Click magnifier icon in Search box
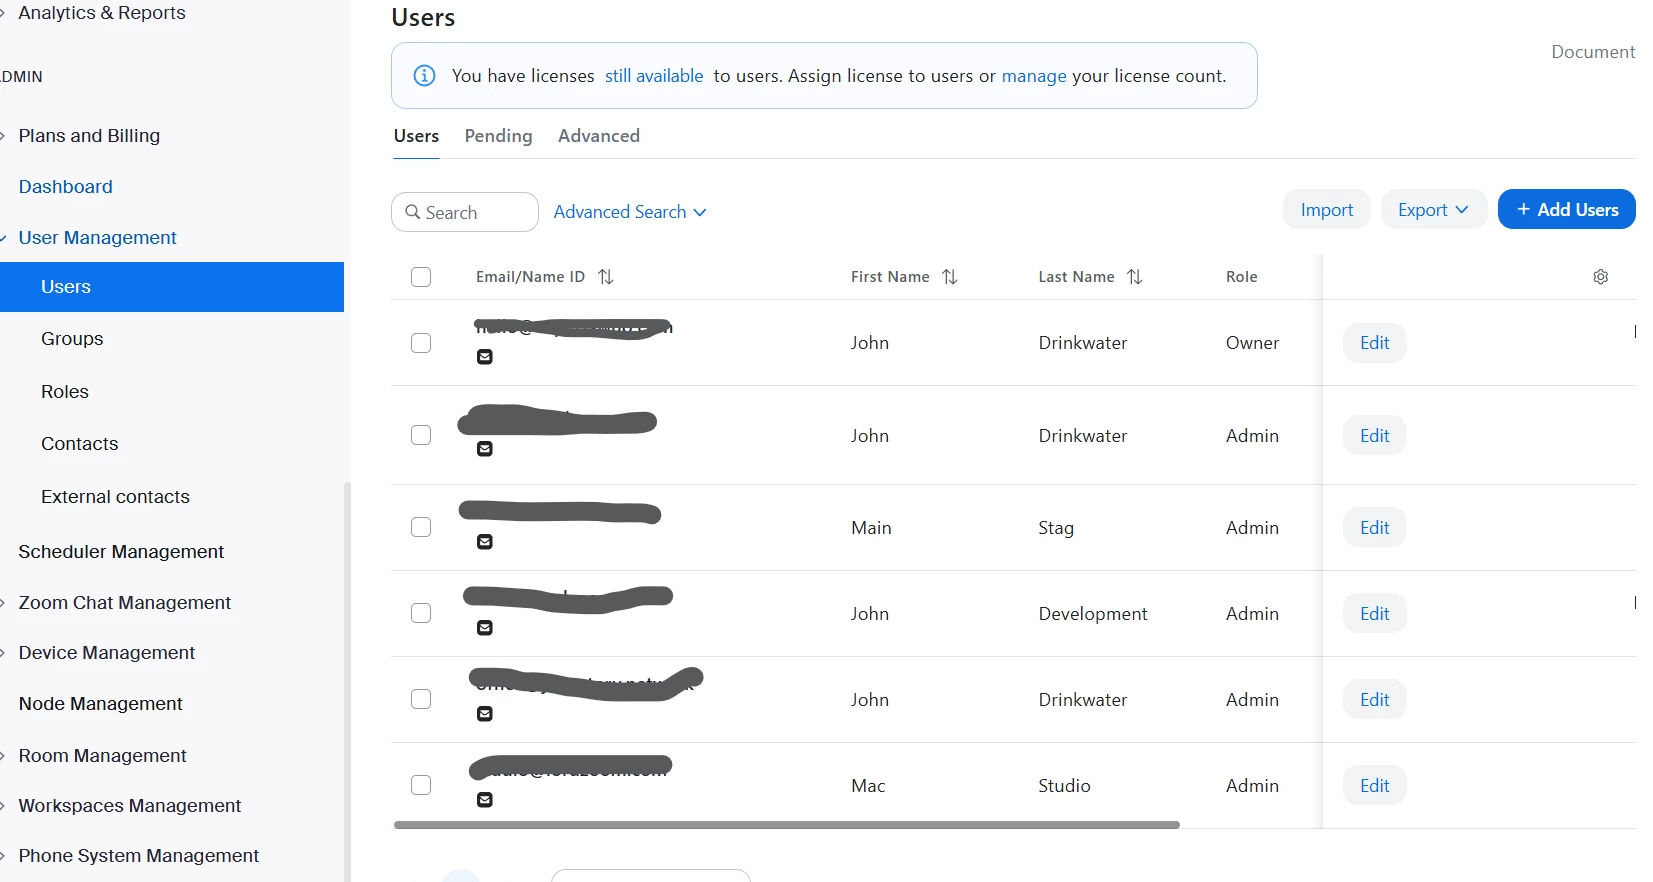The height and width of the screenshot is (882, 1653). (x=412, y=212)
